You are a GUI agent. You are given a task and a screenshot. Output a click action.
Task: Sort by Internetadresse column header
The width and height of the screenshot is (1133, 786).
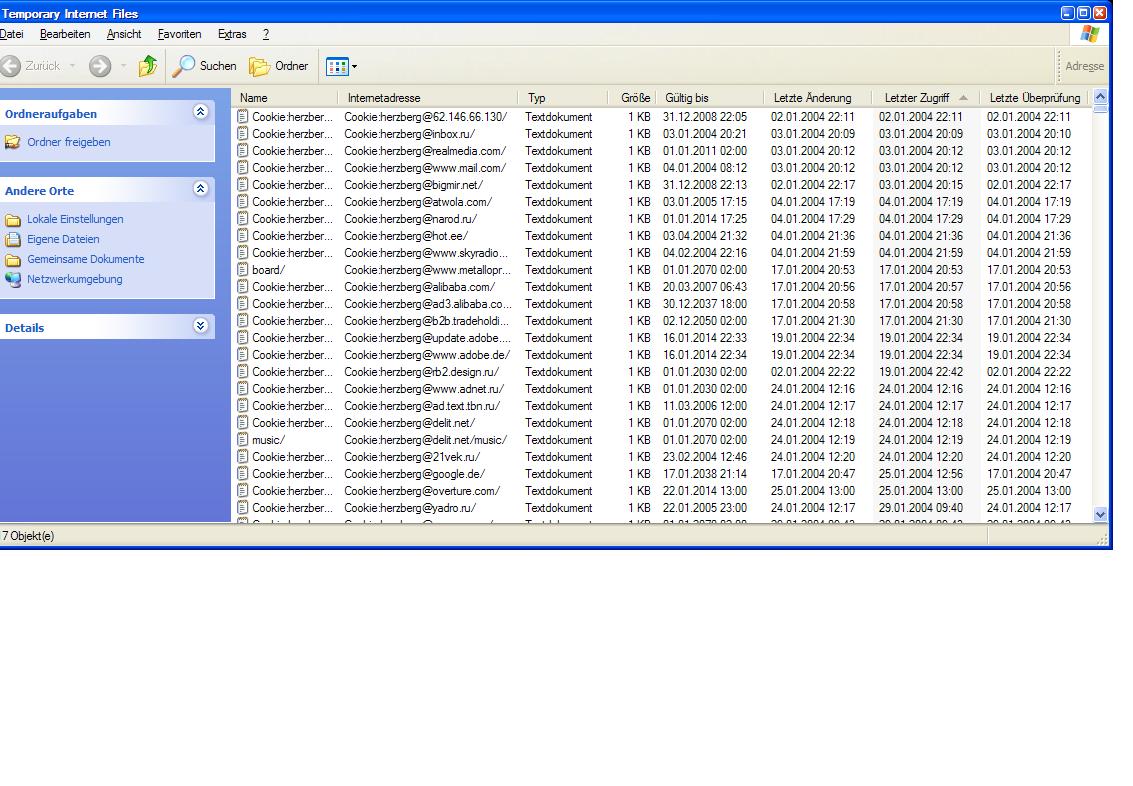(384, 98)
